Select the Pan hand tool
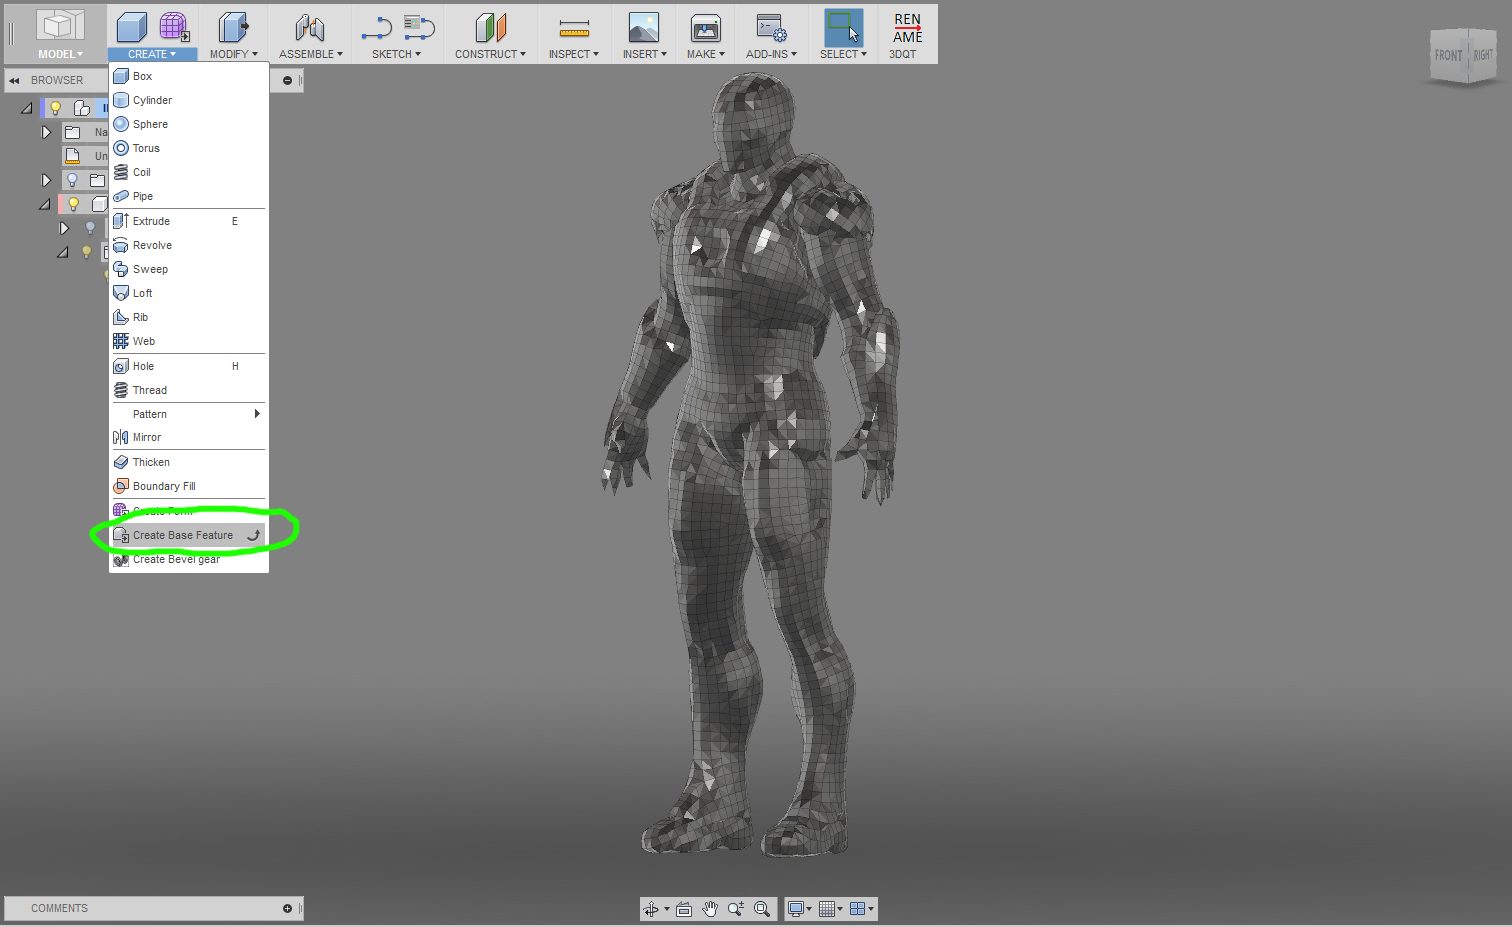This screenshot has width=1512, height=927. click(x=710, y=909)
